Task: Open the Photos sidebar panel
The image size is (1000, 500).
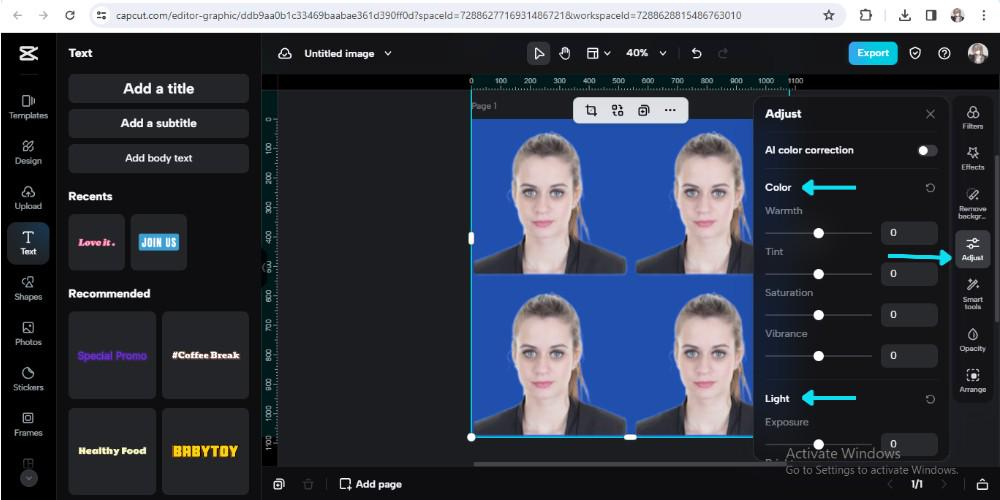Action: [x=28, y=334]
